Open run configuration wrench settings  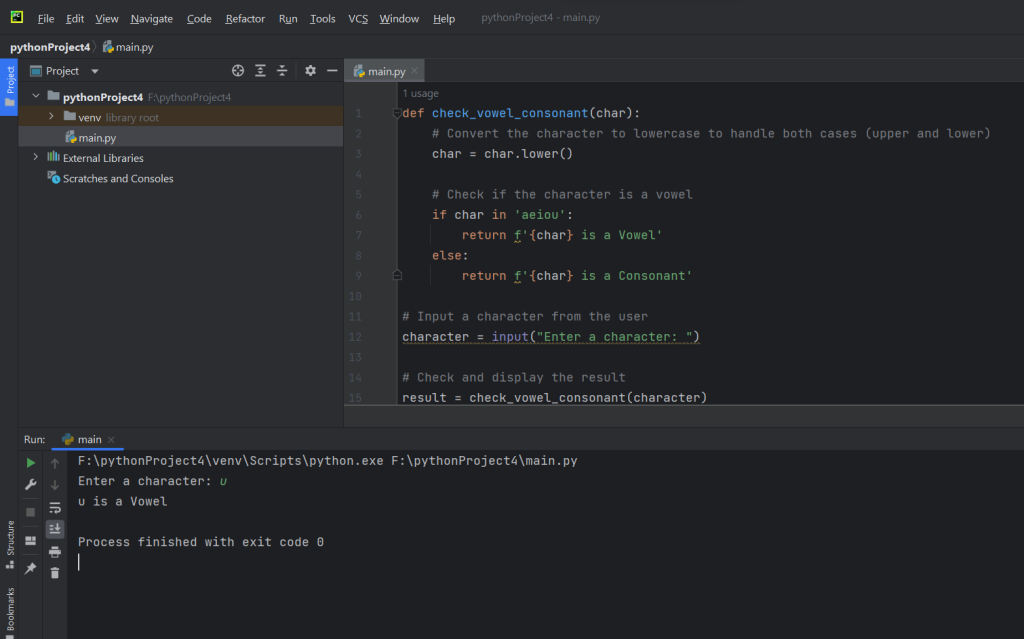(x=31, y=485)
